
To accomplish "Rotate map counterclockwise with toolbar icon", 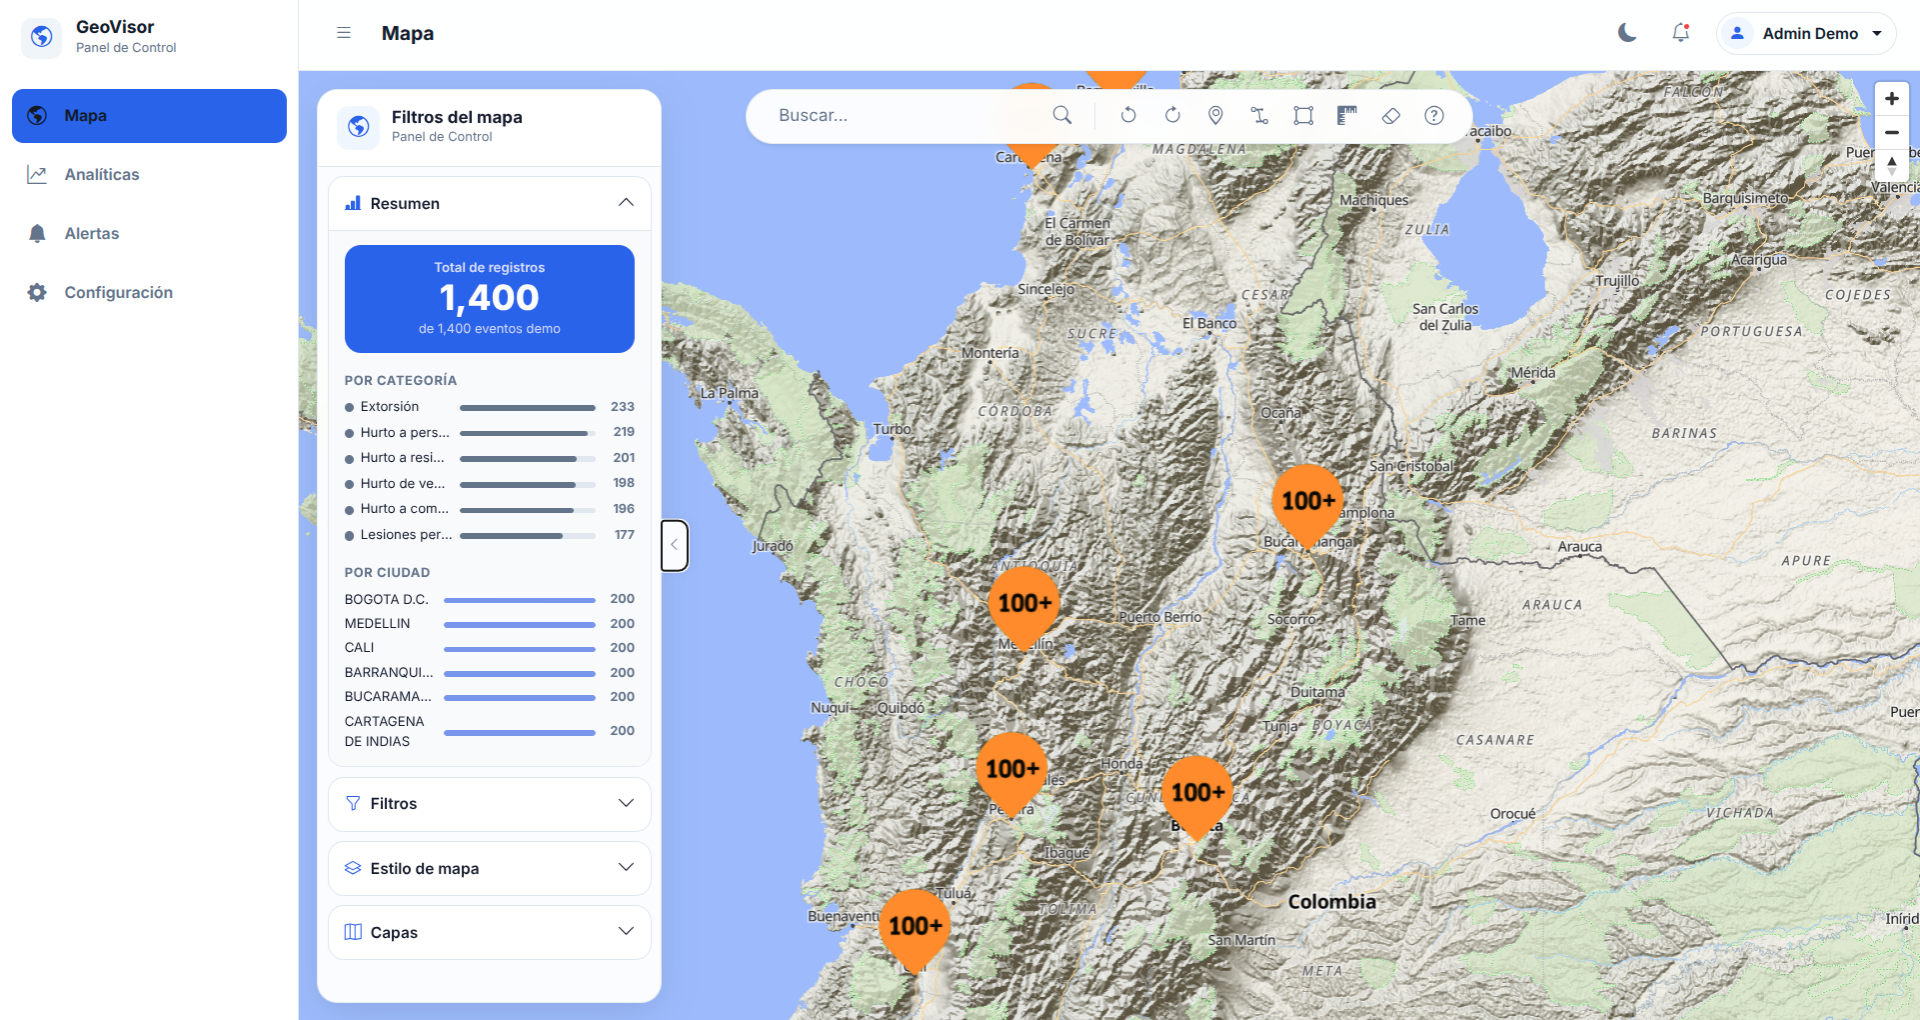I will coord(1128,115).
